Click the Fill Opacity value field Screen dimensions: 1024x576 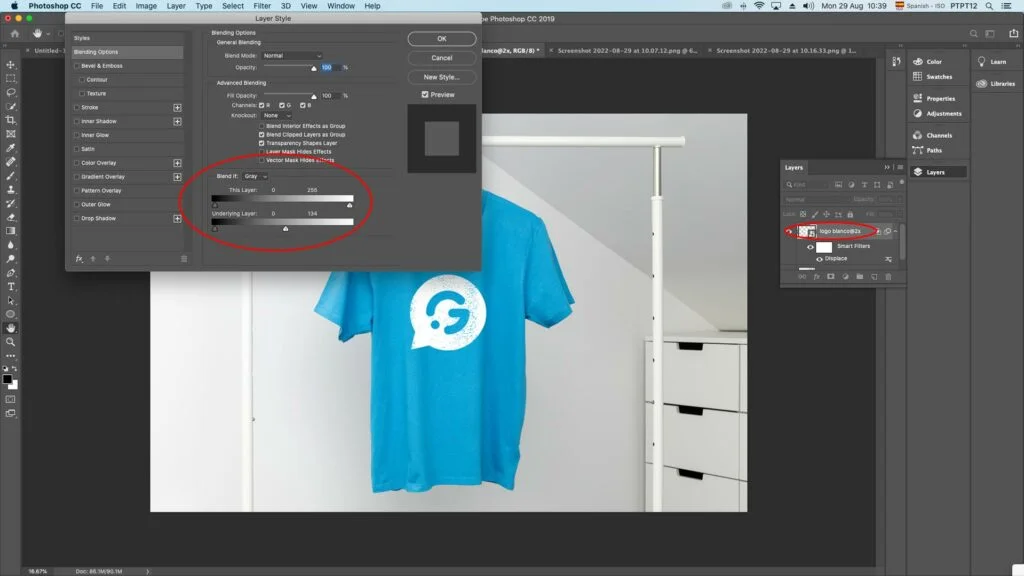pyautogui.click(x=329, y=95)
